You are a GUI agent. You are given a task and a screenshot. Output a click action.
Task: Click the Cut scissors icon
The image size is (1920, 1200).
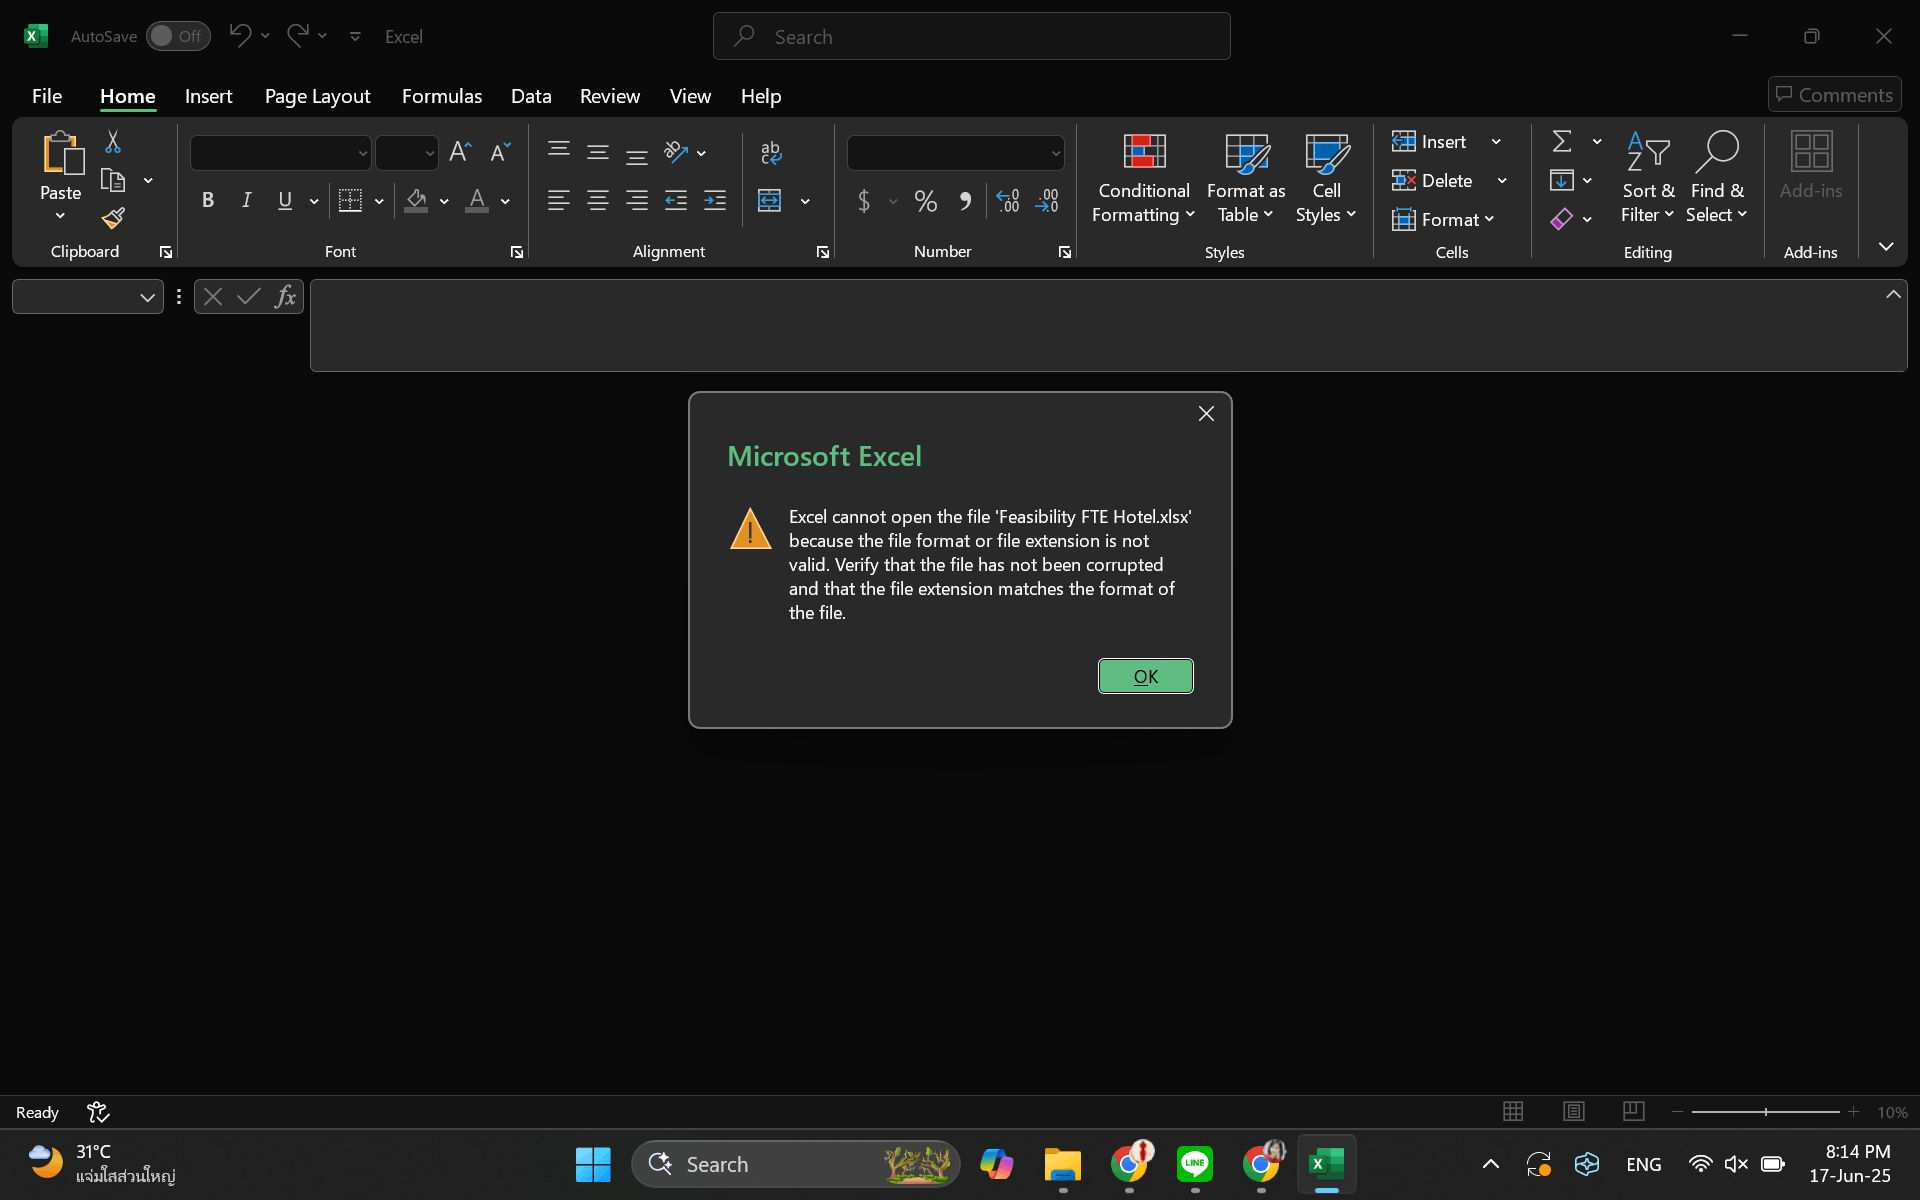click(113, 142)
